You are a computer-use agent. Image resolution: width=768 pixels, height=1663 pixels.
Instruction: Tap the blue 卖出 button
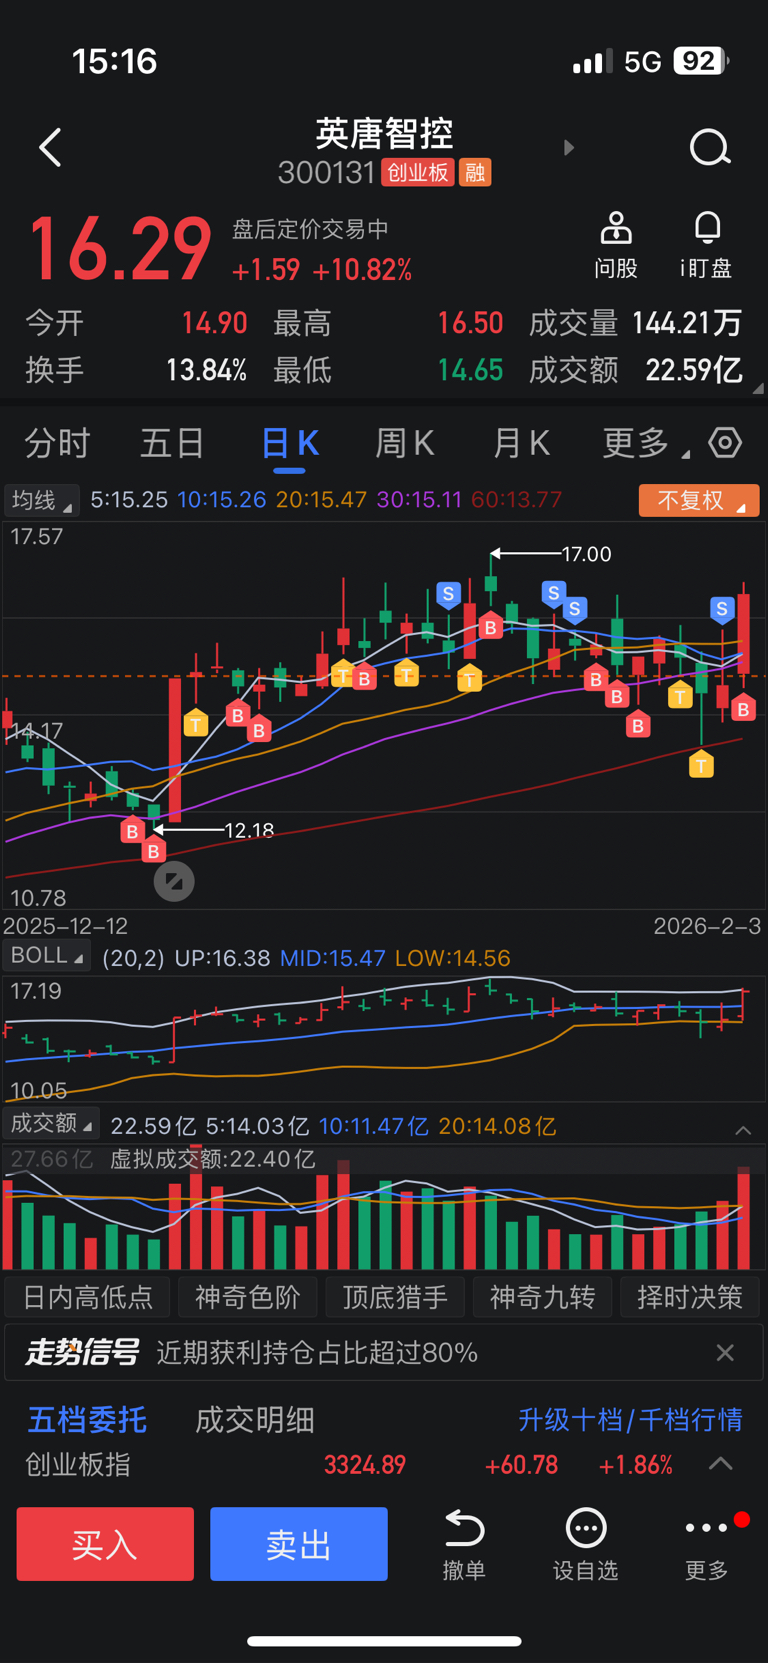pos(299,1544)
